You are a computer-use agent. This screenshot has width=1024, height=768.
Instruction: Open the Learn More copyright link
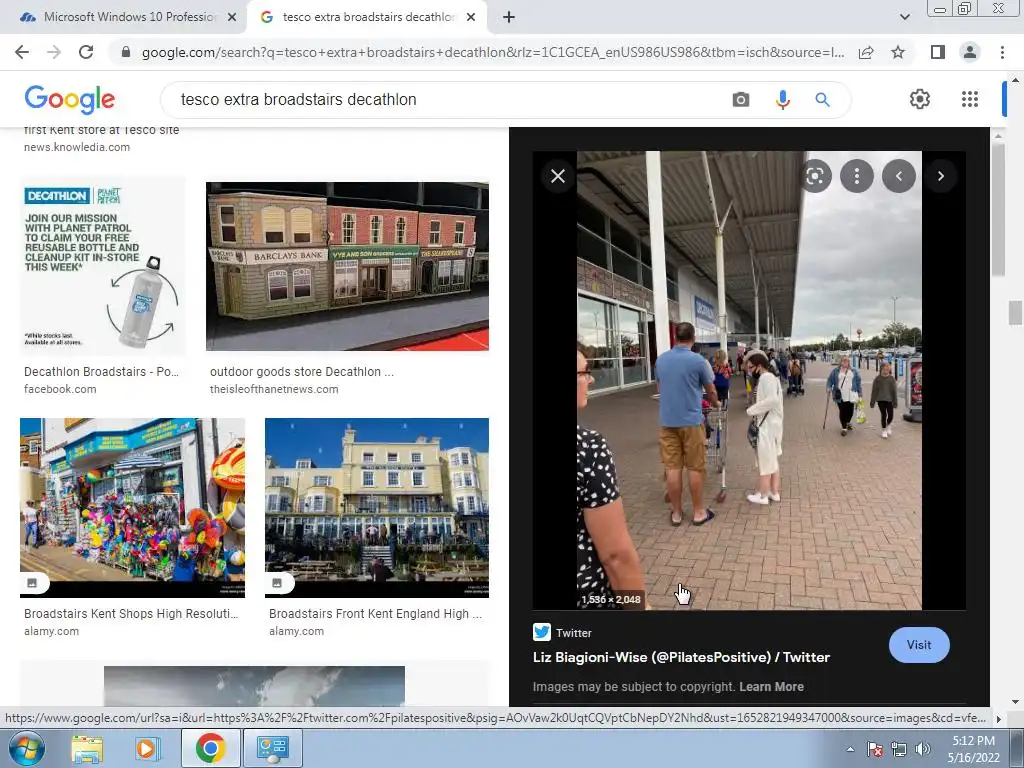771,687
